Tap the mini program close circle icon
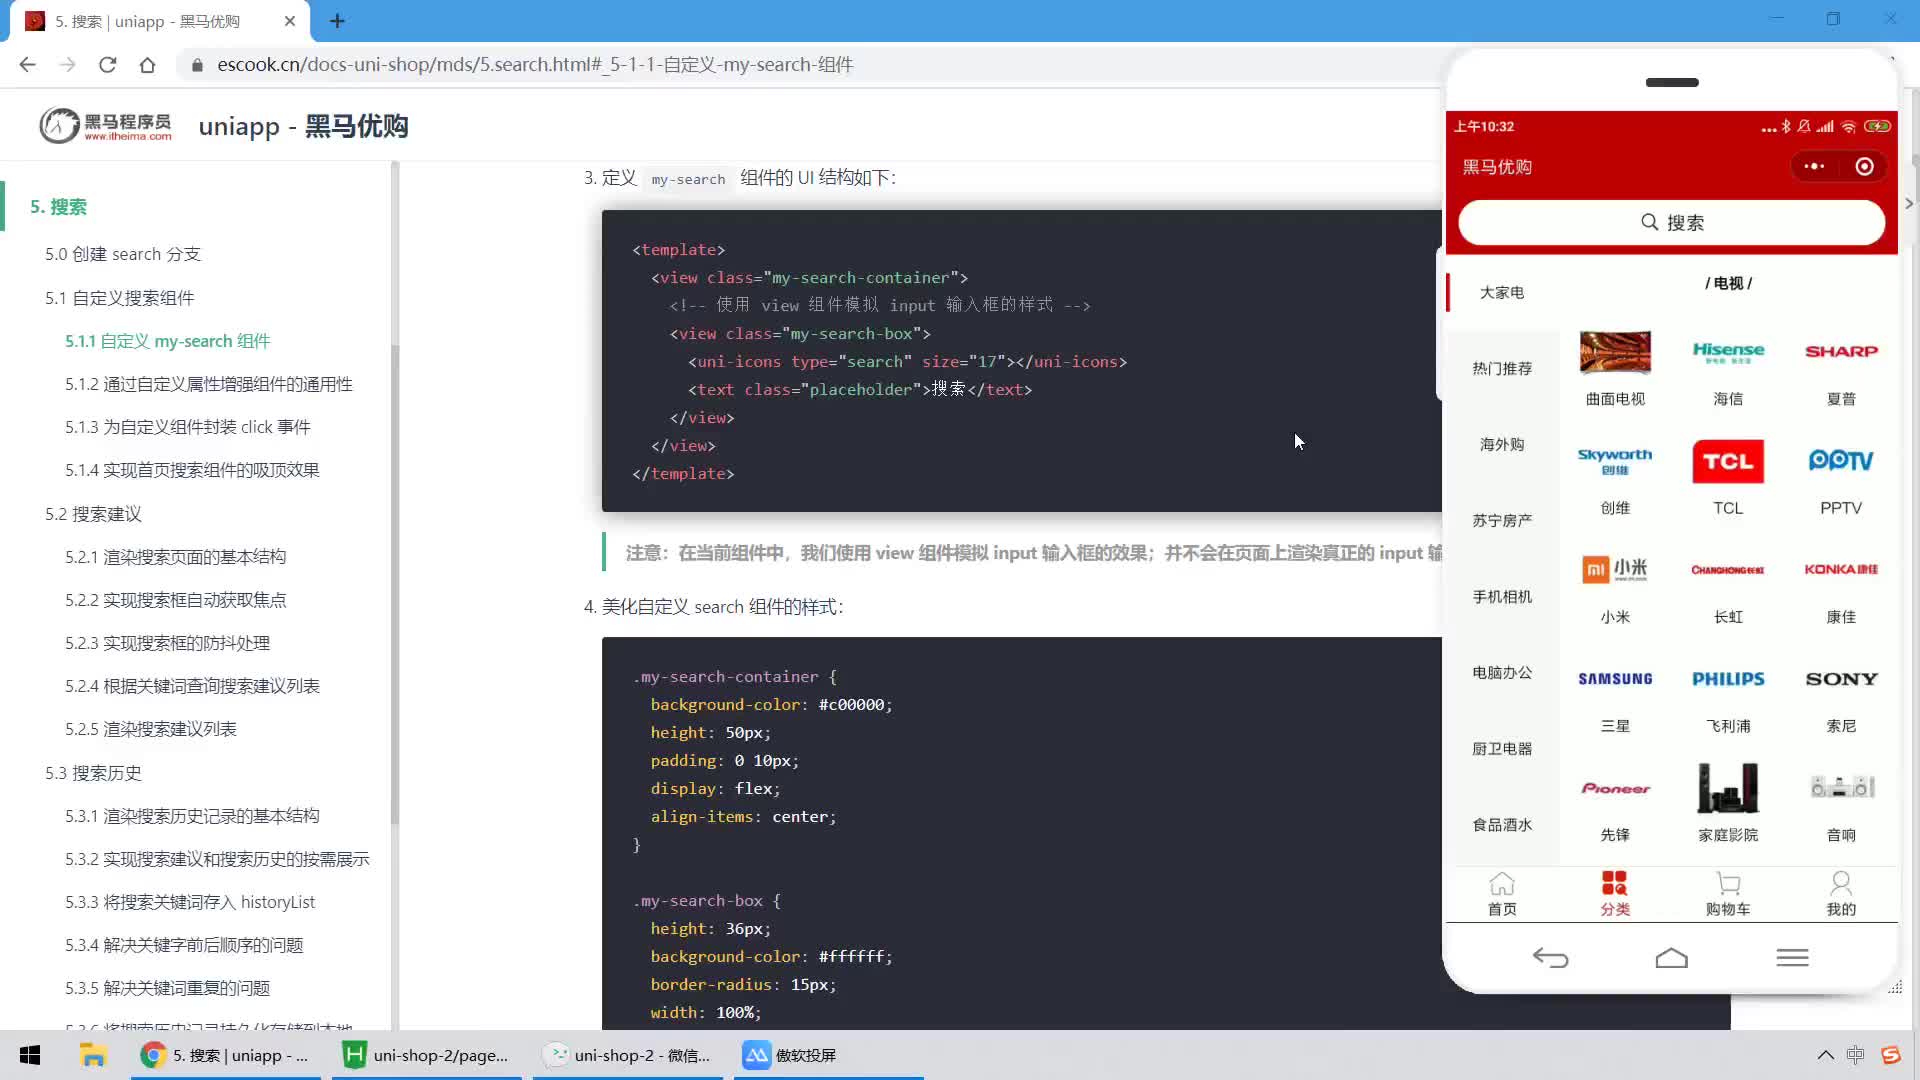 click(x=1864, y=167)
